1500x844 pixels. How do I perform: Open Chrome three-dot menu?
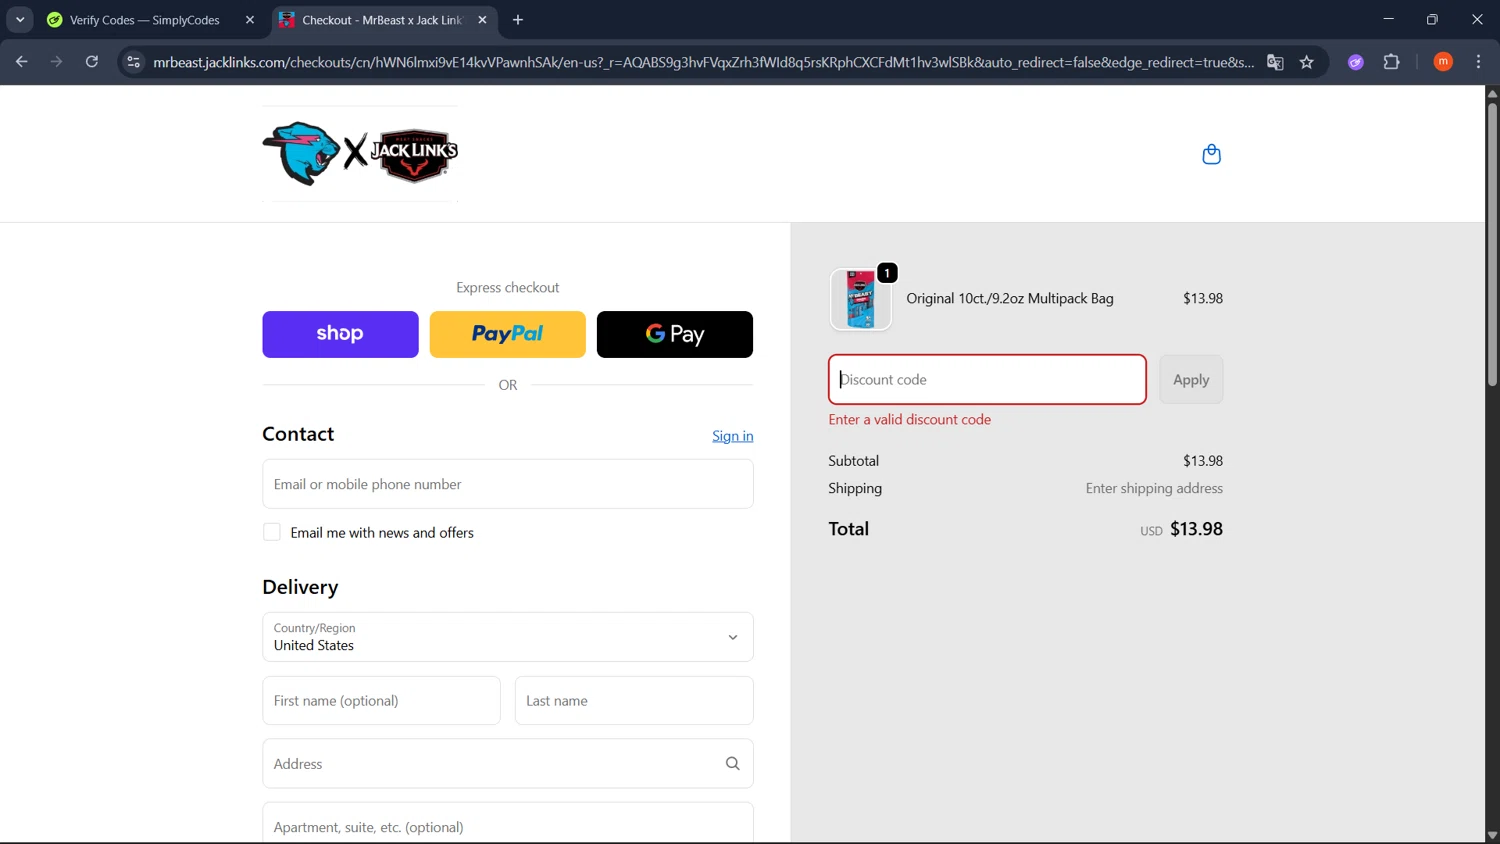click(1478, 62)
